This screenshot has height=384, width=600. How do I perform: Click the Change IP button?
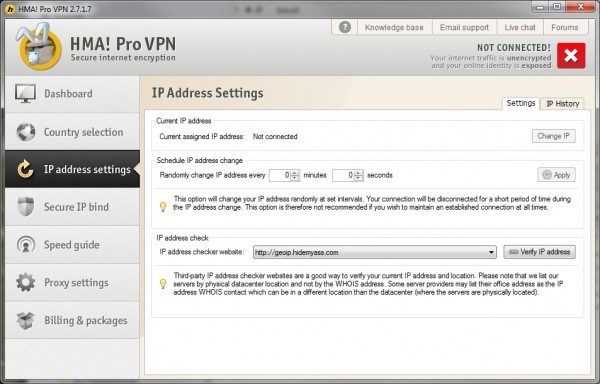pyautogui.click(x=553, y=136)
